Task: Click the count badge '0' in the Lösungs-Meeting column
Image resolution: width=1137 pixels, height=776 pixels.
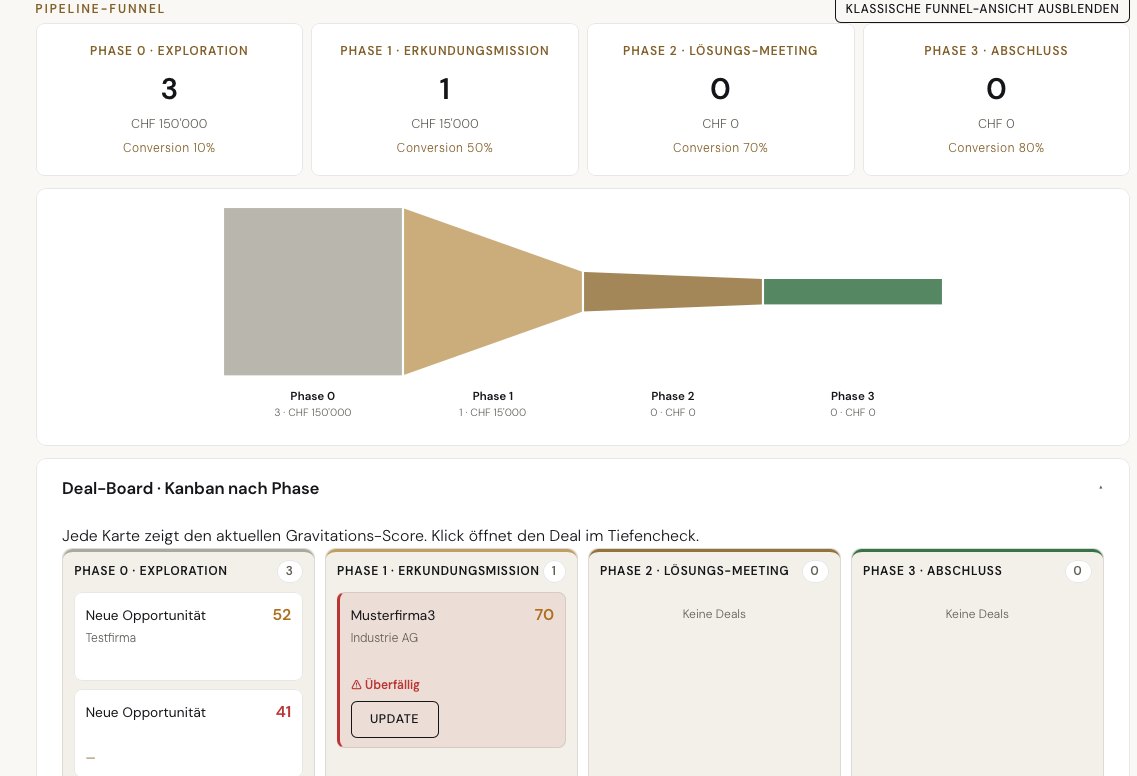Action: 814,571
